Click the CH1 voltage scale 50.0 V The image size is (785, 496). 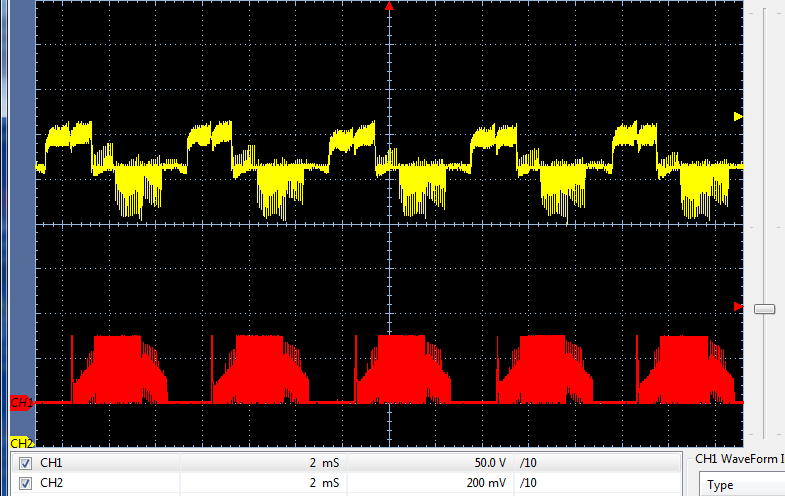pyautogui.click(x=490, y=463)
